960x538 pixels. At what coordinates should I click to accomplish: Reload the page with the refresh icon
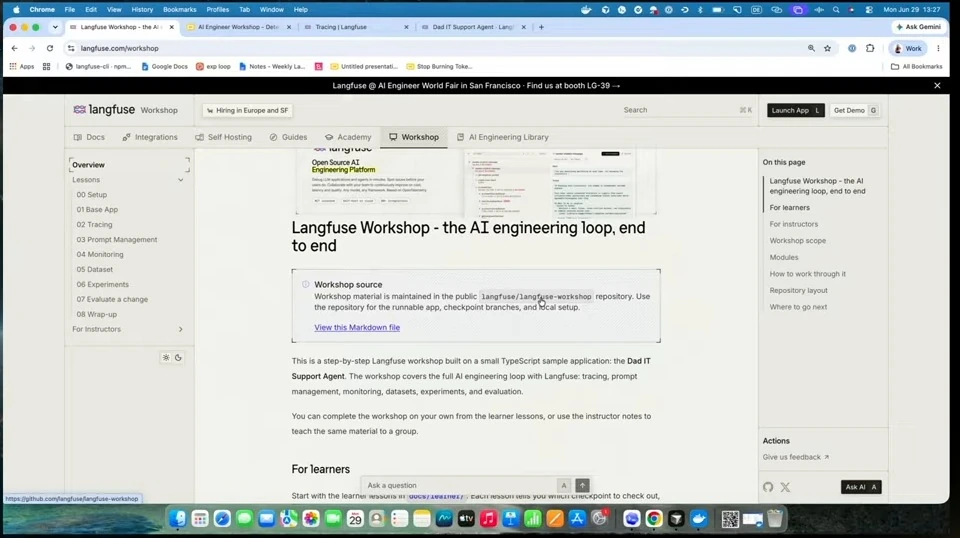[50, 48]
